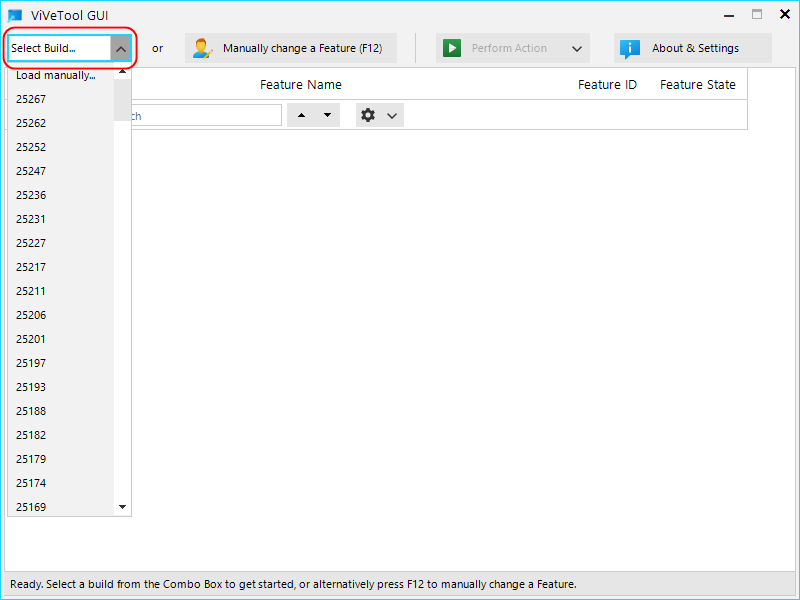
Task: Pick build 25217 in the dropdown
Action: click(x=61, y=267)
